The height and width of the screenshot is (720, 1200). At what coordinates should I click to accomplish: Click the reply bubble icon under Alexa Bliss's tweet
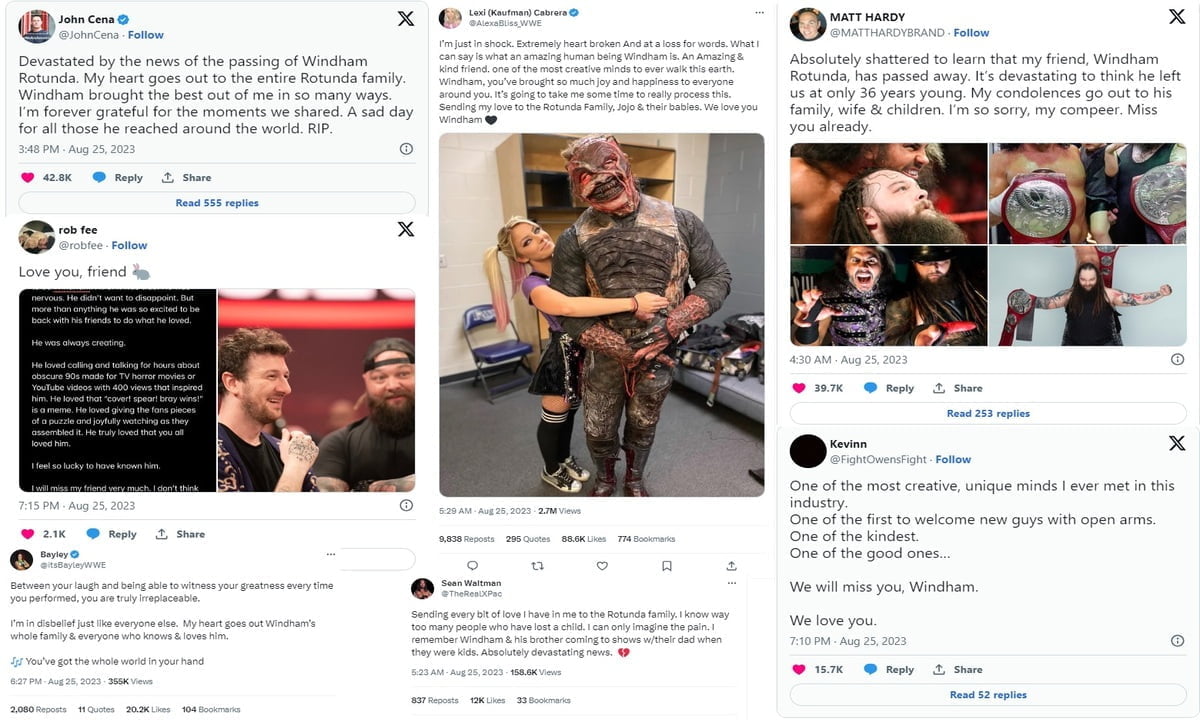click(x=473, y=566)
